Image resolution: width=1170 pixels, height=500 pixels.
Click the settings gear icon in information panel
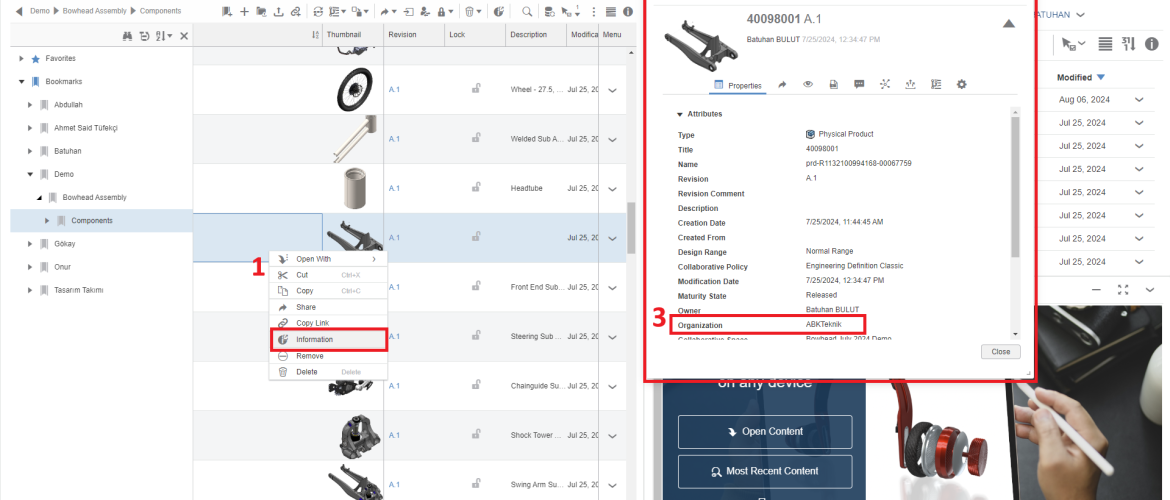coord(962,85)
